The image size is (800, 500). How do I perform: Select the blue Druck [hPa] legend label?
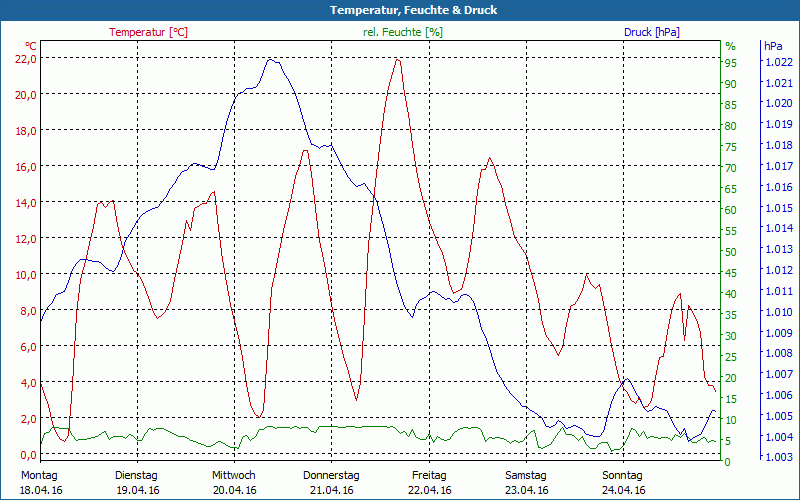pyautogui.click(x=651, y=32)
